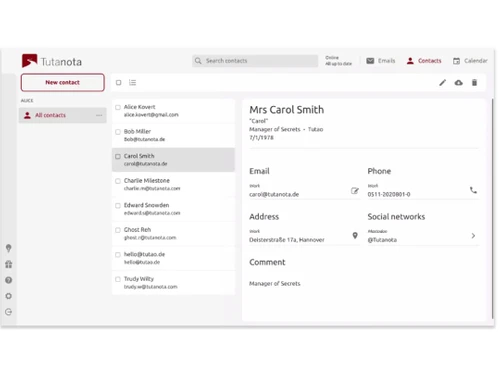500x375 pixels.
Task: Click the phone number 0511-202801-0
Action: [x=389, y=194]
